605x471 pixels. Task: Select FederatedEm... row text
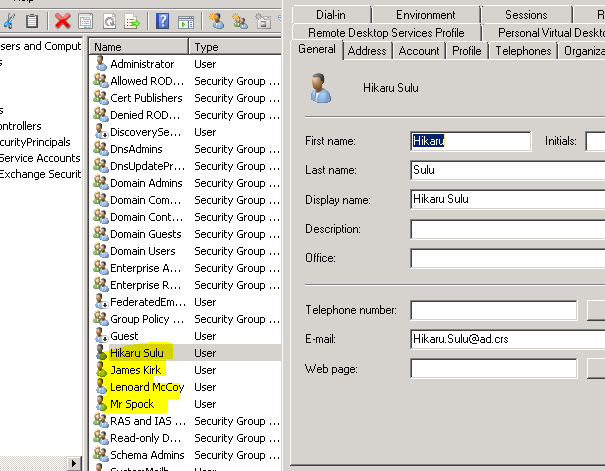pyautogui.click(x=148, y=302)
